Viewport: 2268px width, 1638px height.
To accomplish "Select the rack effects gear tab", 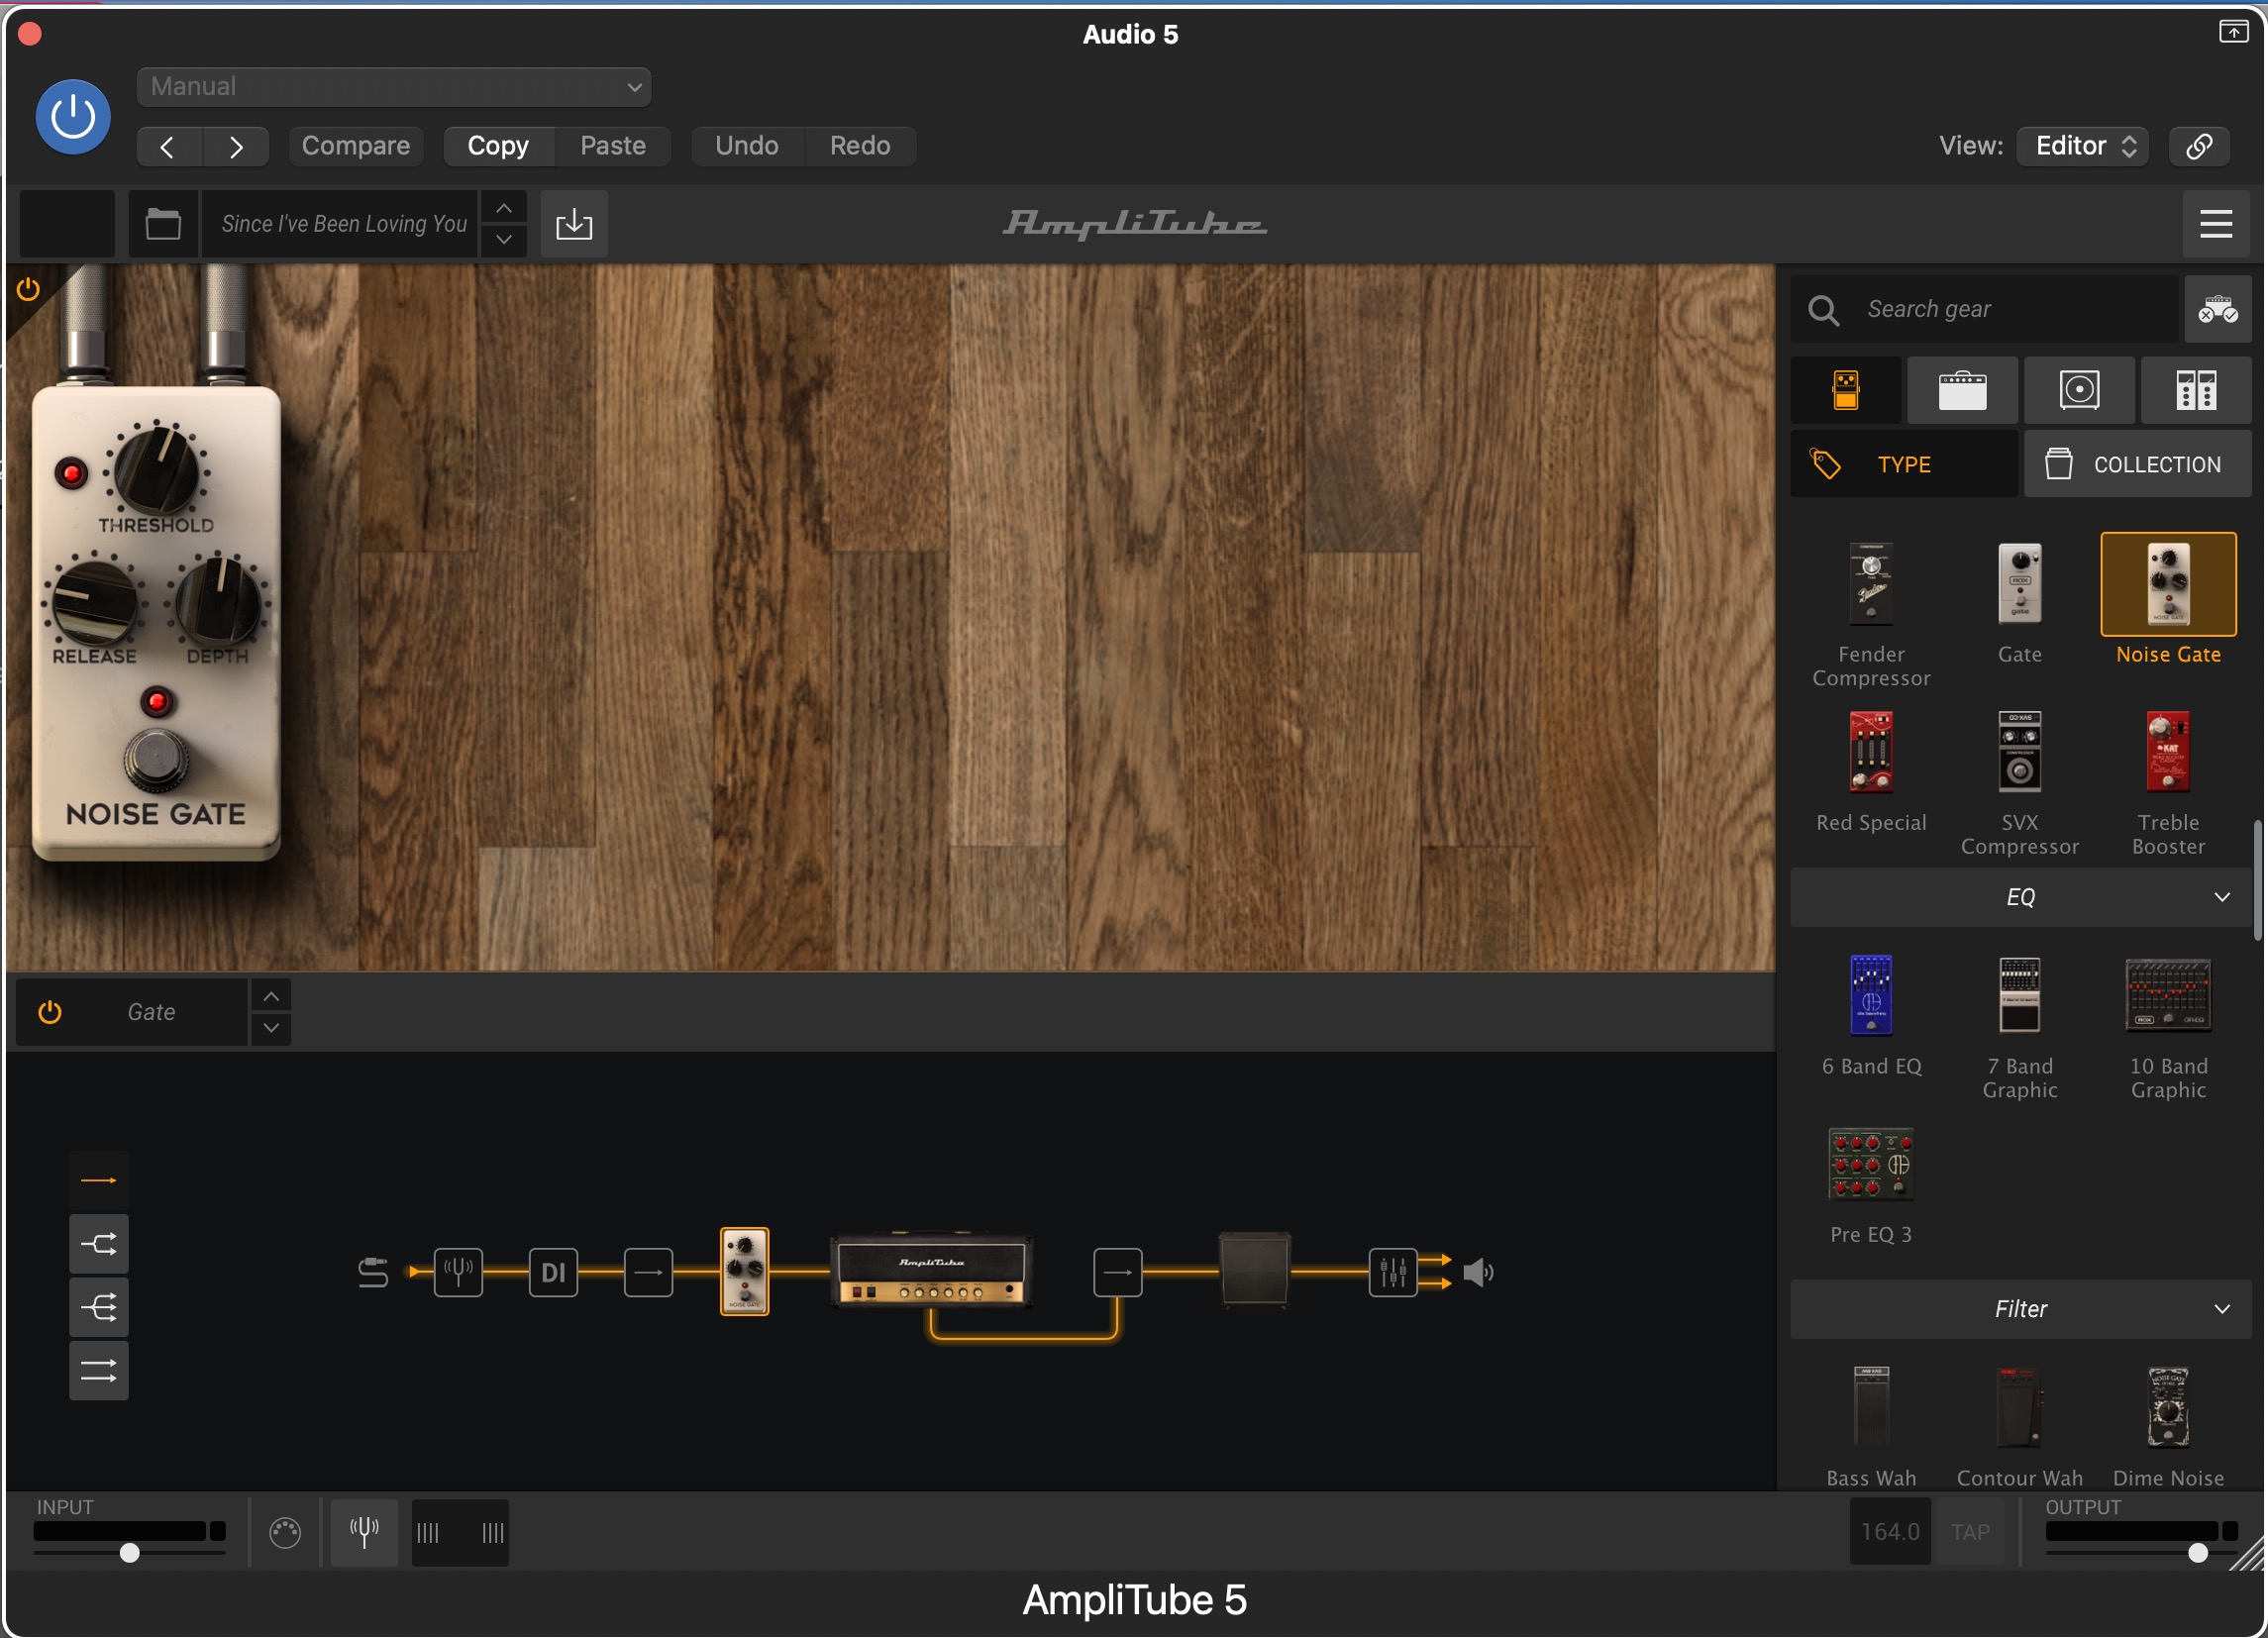I will point(2197,390).
